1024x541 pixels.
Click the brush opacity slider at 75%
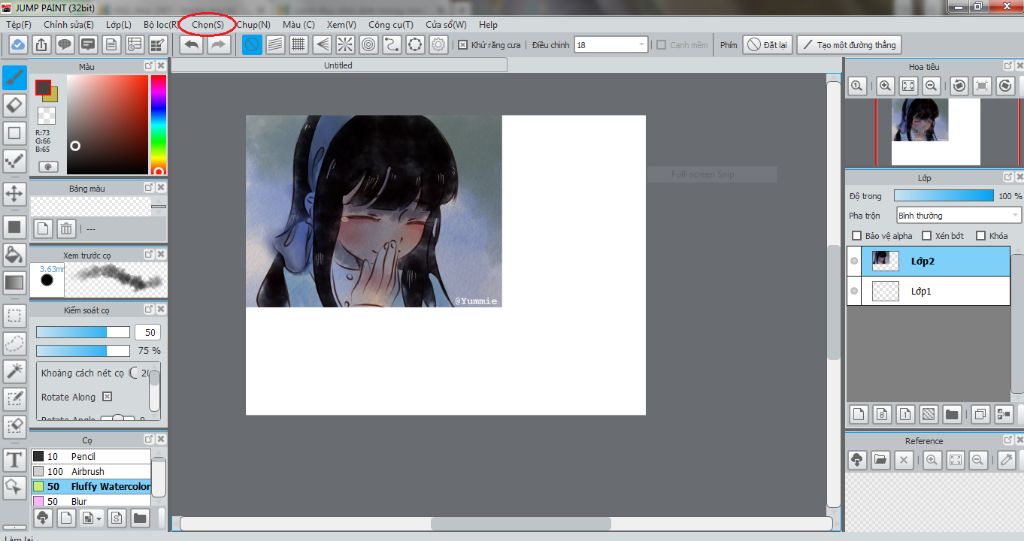pyautogui.click(x=82, y=351)
